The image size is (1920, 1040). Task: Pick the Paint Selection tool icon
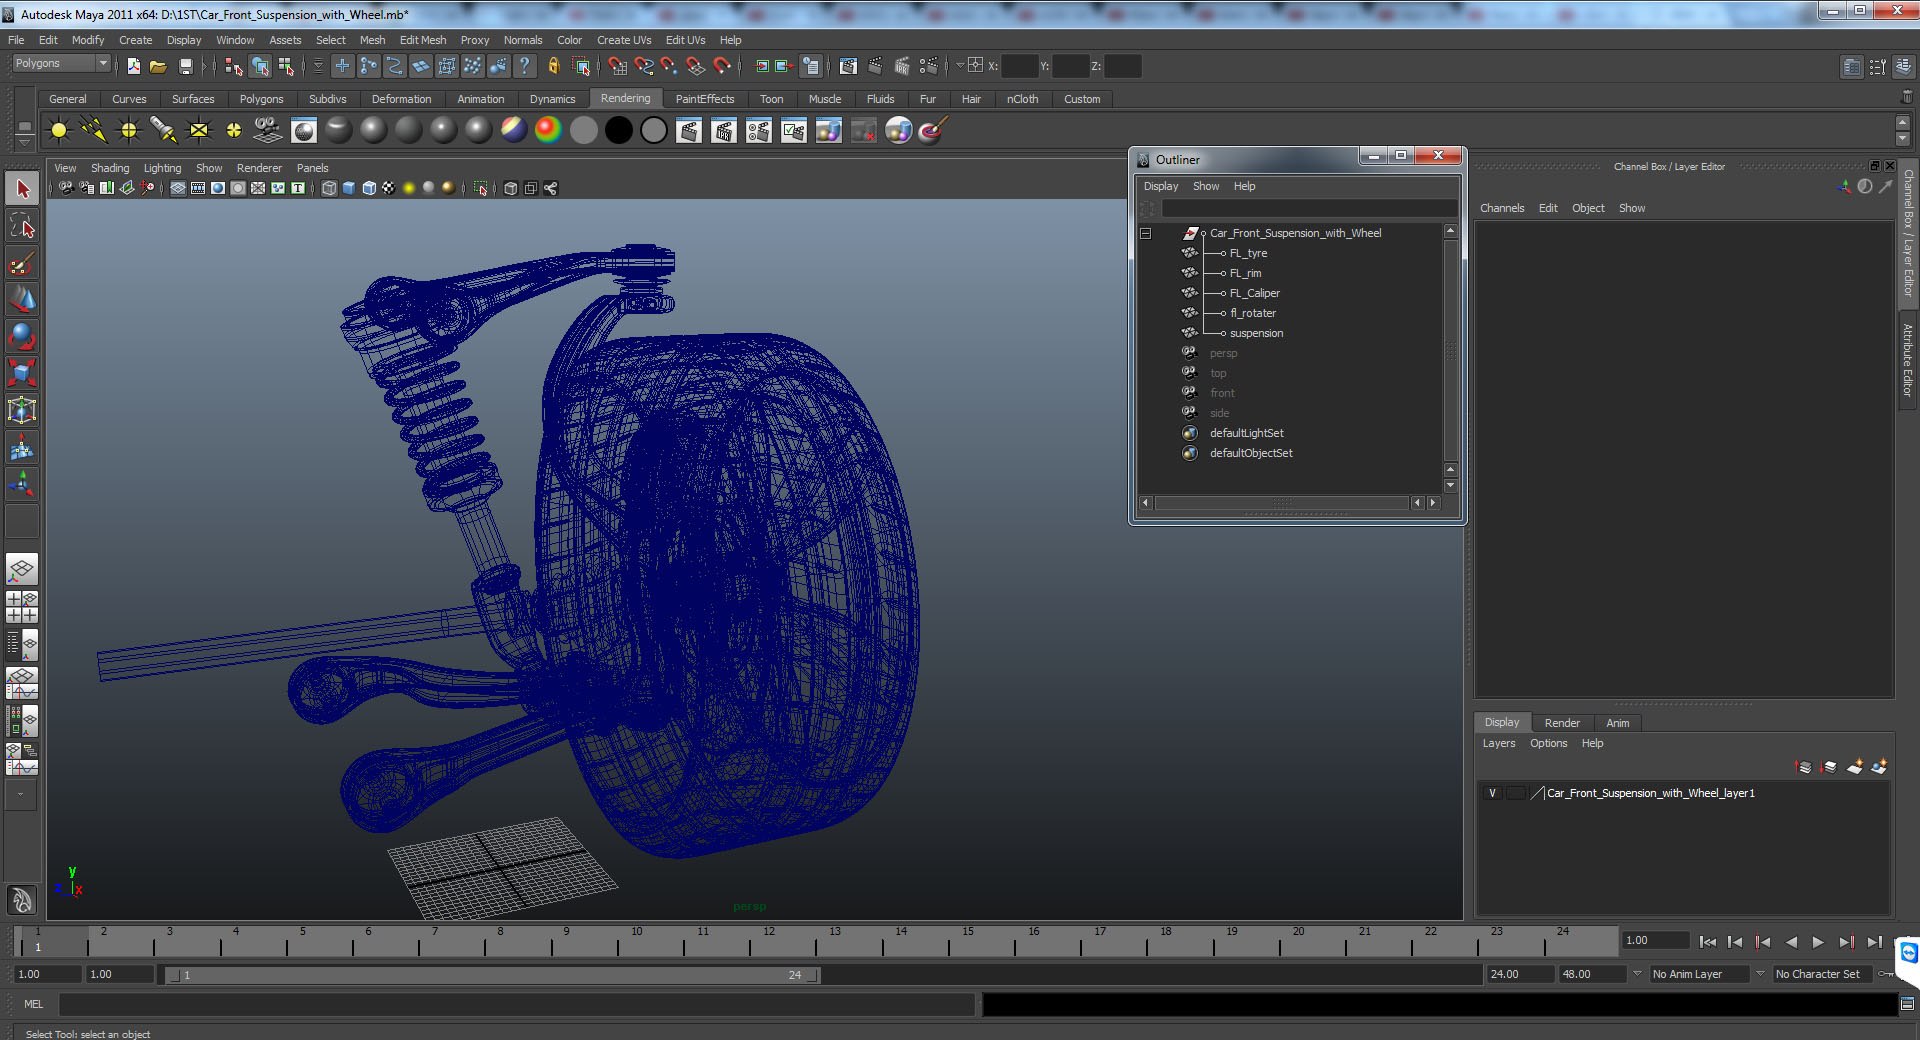tap(22, 263)
